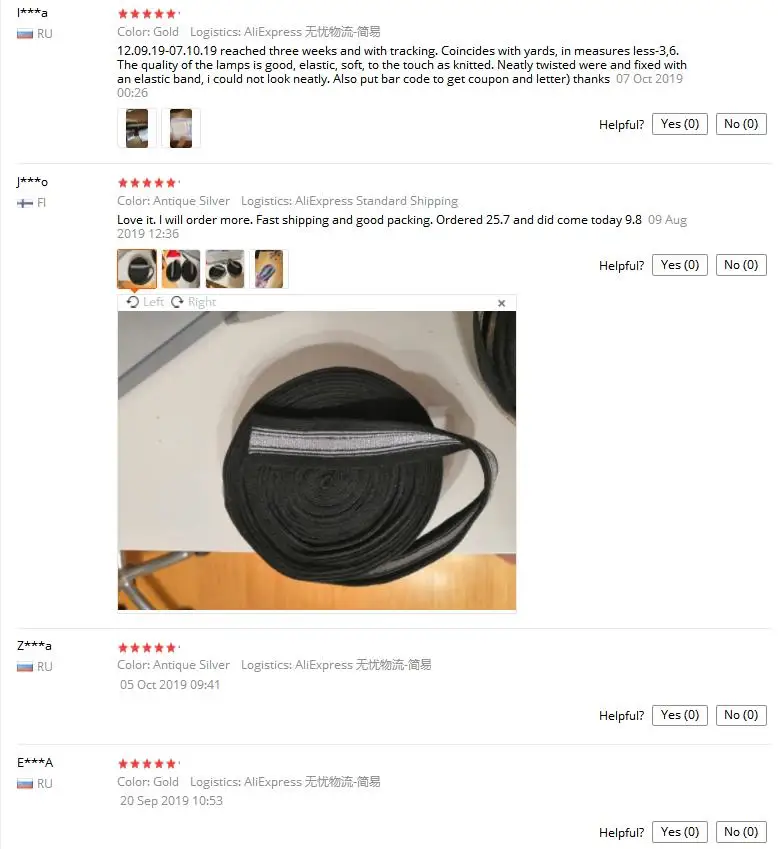The image size is (778, 849).
Task: Click the Finland flag beside J***o
Action: click(x=25, y=203)
